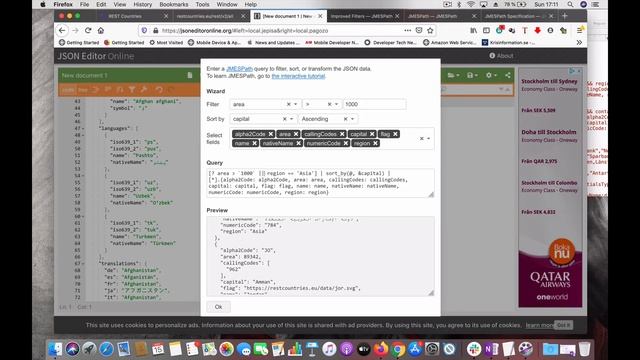Click the Learn more cookie link
640x360 pixels.
[x=540, y=325]
